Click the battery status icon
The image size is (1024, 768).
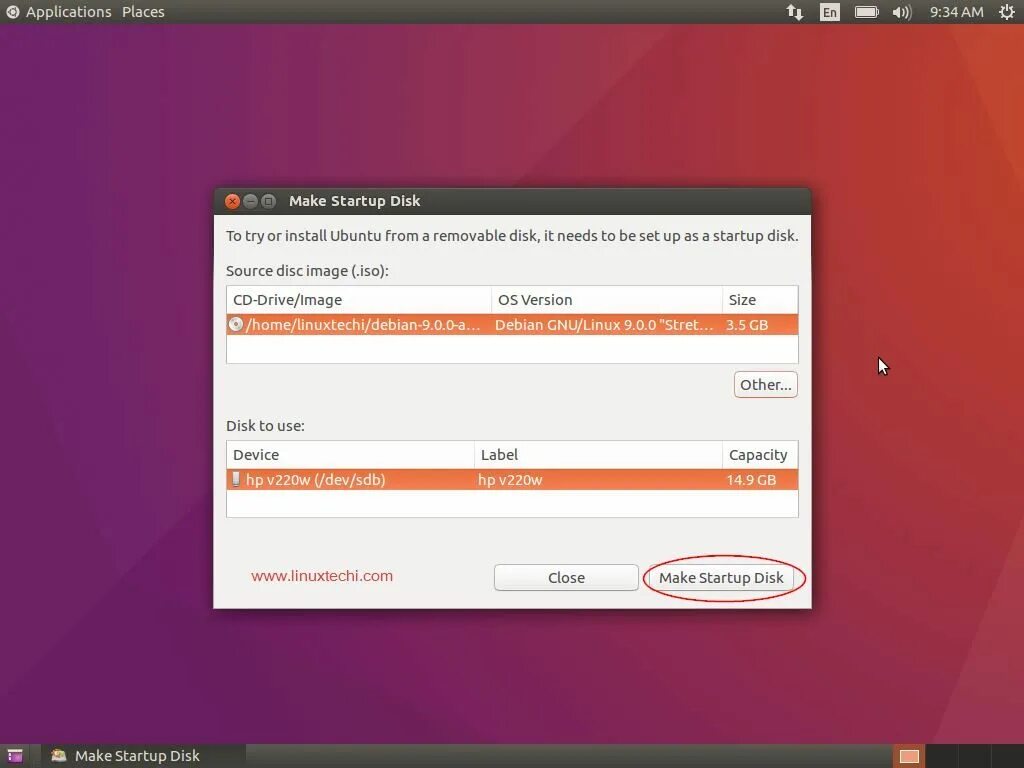867,12
